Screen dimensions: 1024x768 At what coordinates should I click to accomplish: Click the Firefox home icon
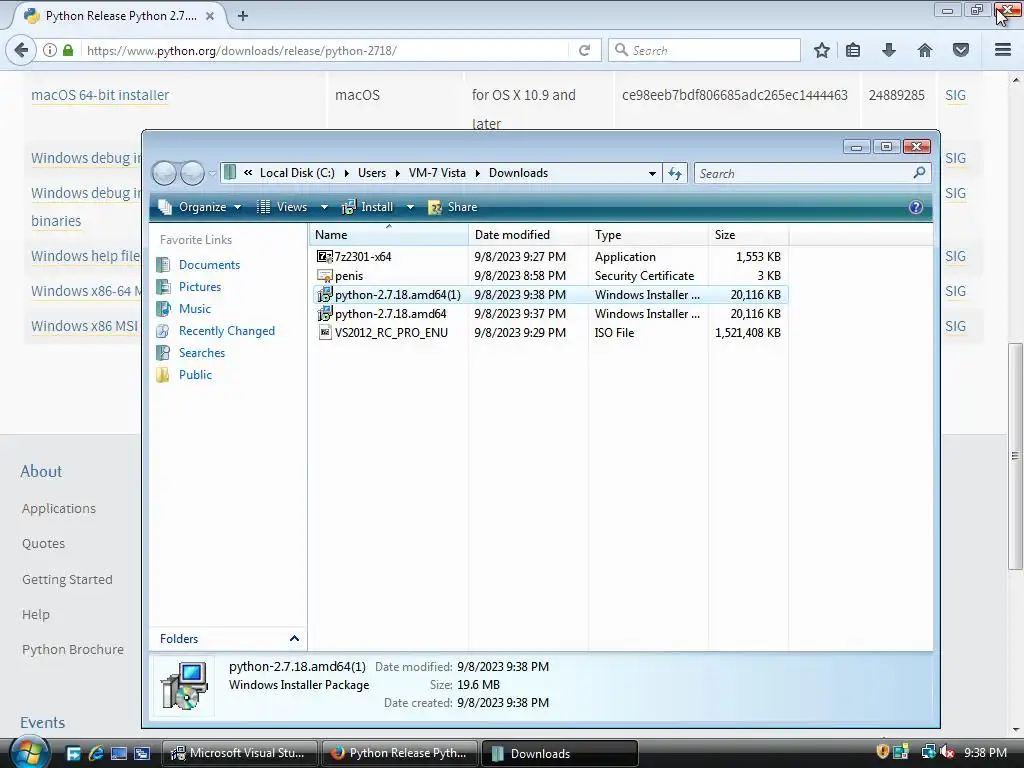(x=925, y=50)
